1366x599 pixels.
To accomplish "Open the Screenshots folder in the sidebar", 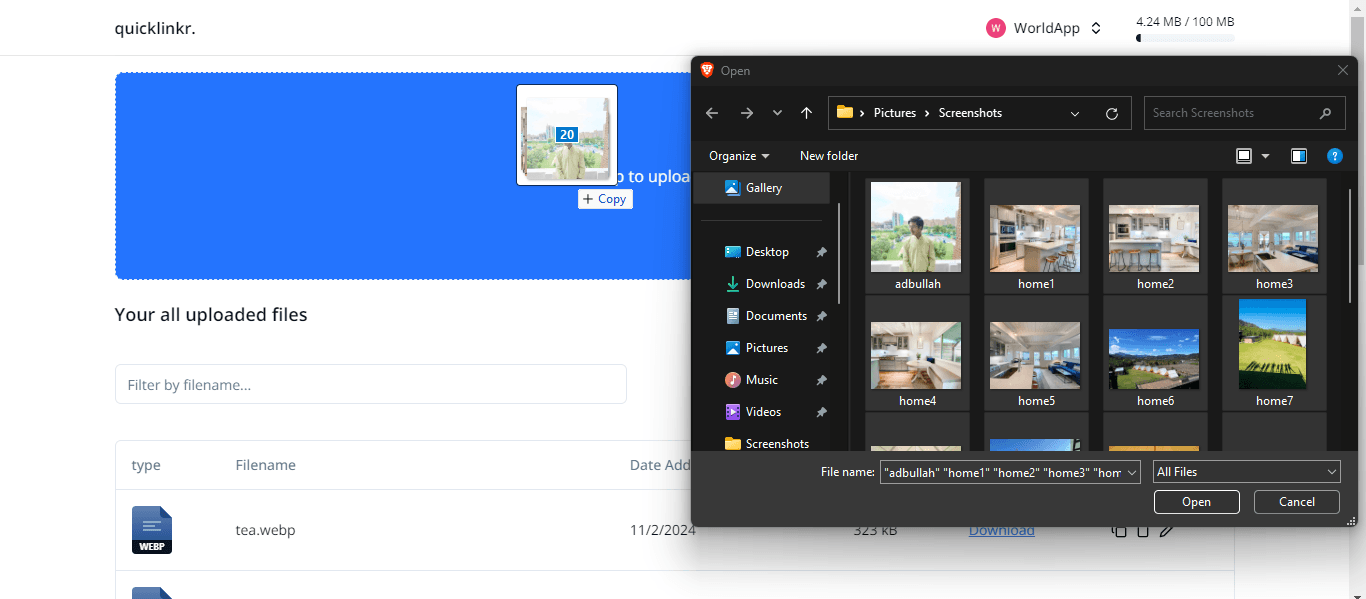I will click(x=767, y=444).
